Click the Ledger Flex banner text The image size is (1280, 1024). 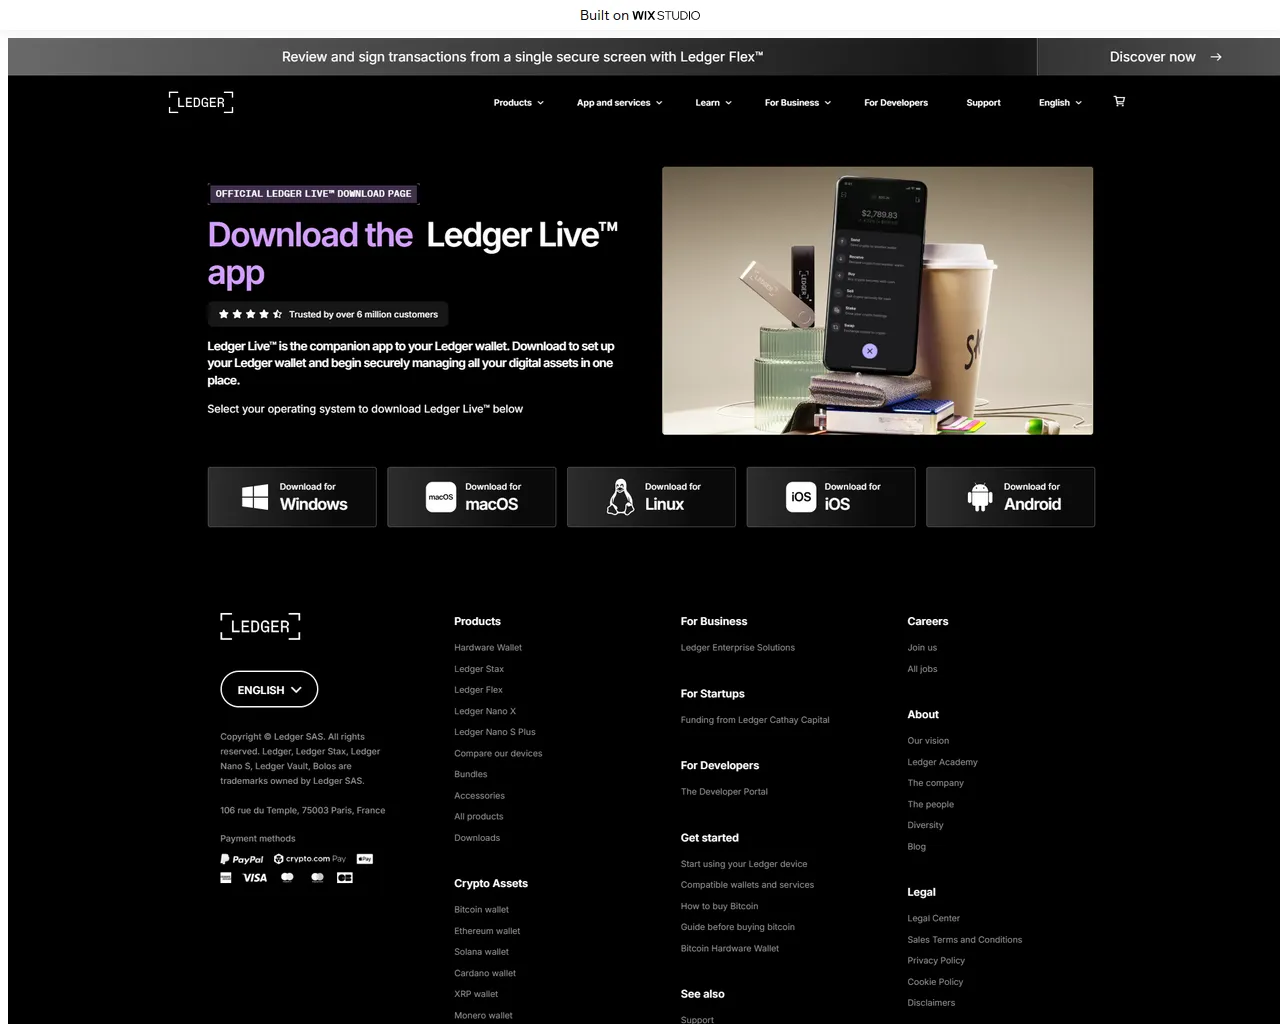(x=522, y=57)
